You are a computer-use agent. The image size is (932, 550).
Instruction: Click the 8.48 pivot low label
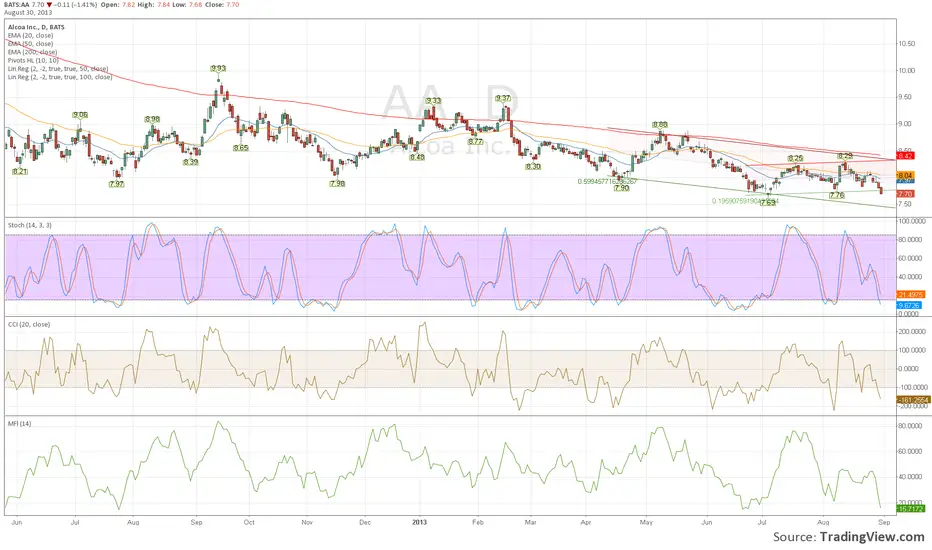[417, 158]
